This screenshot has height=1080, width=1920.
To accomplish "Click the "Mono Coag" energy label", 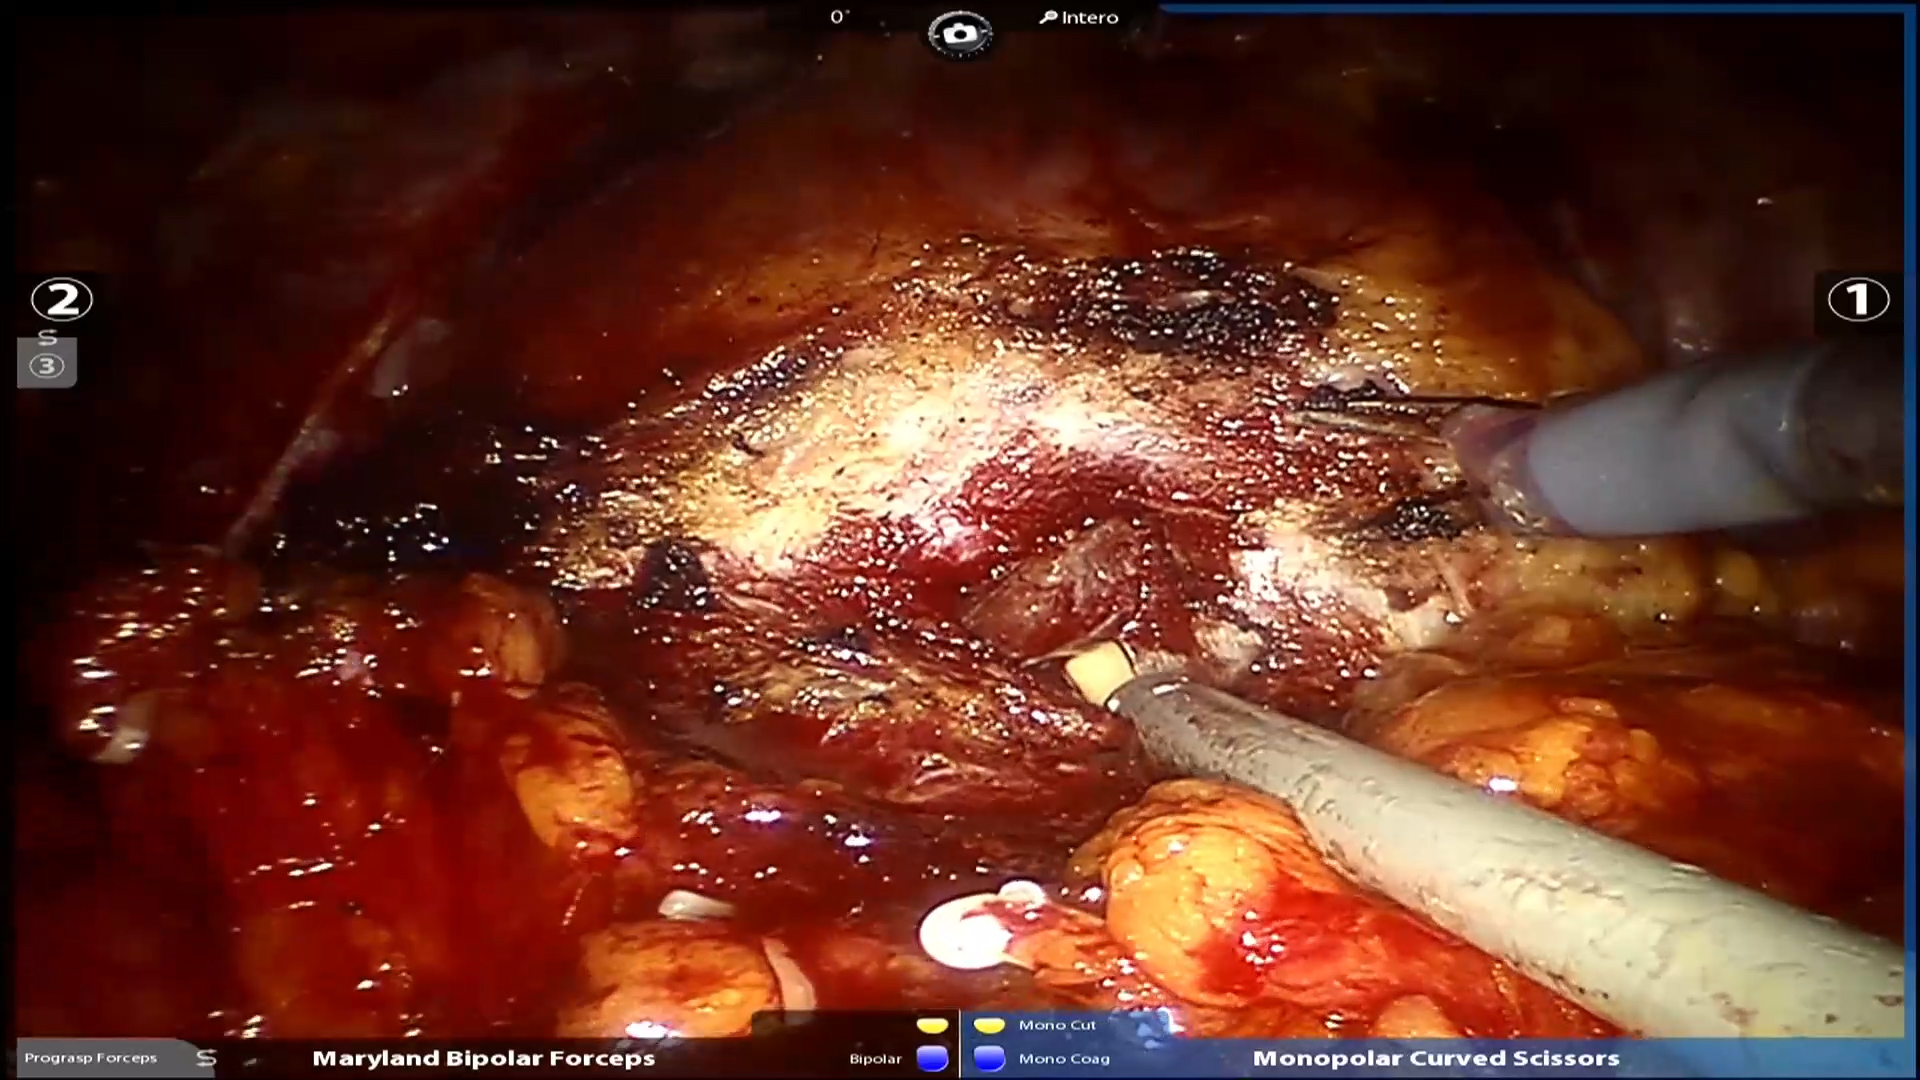I will pos(1064,1059).
